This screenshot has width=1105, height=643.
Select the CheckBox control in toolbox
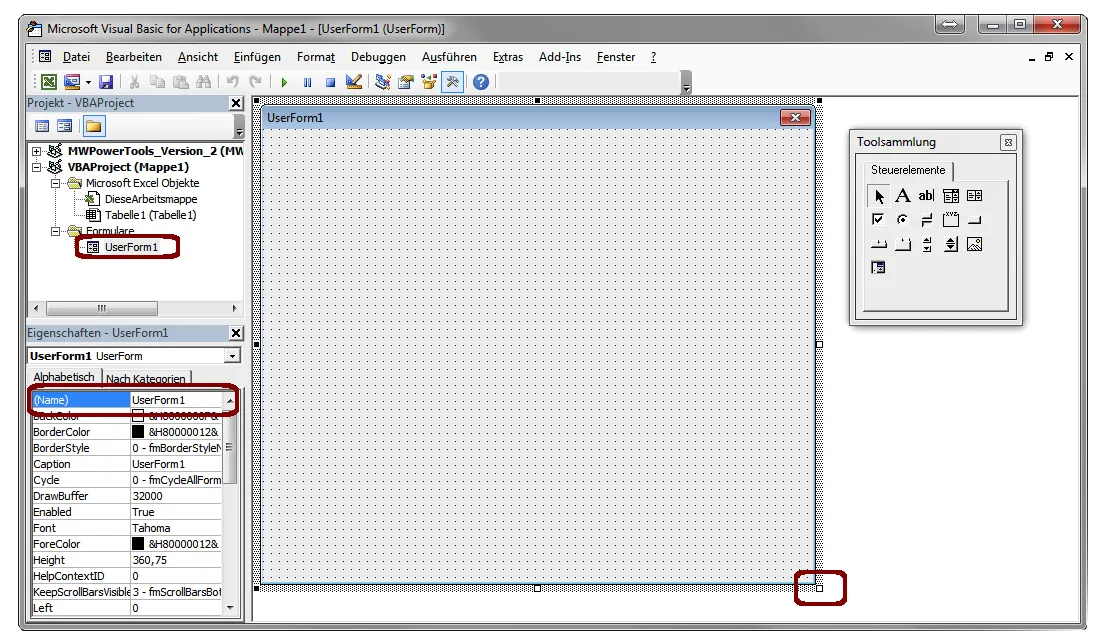(878, 220)
